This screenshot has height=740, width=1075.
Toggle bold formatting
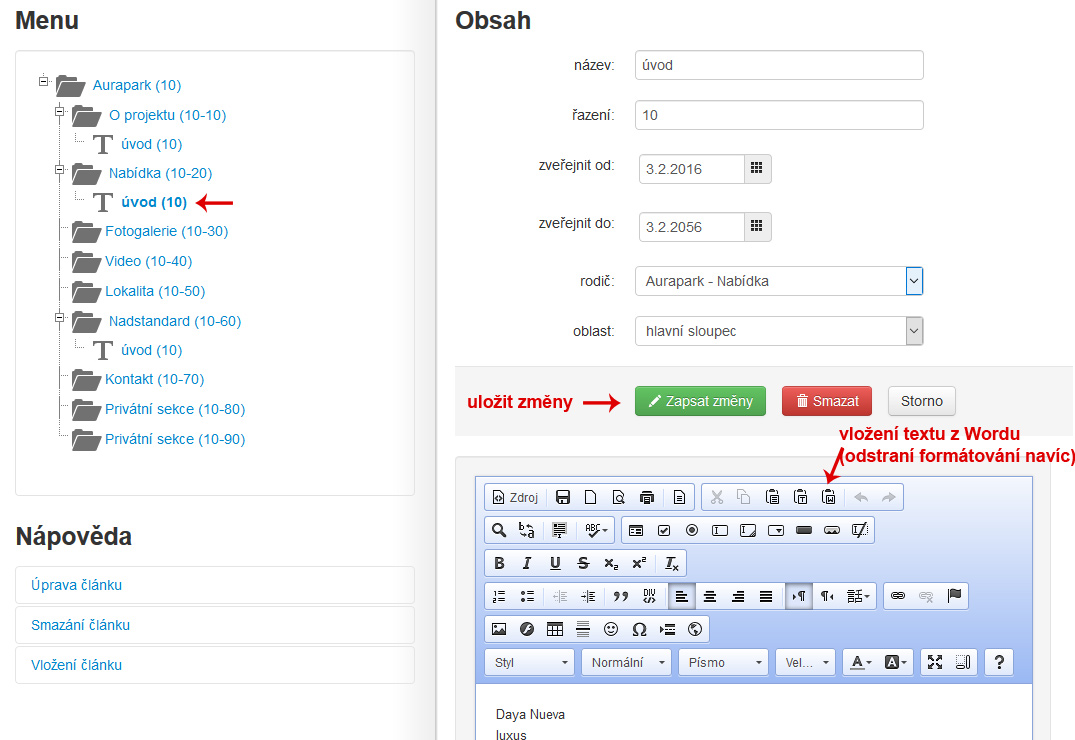(x=499, y=563)
